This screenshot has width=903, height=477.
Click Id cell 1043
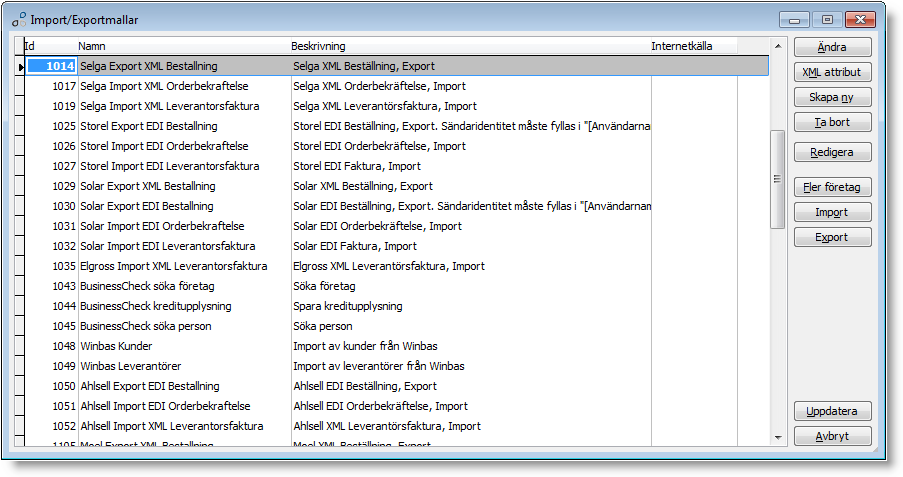click(51, 286)
